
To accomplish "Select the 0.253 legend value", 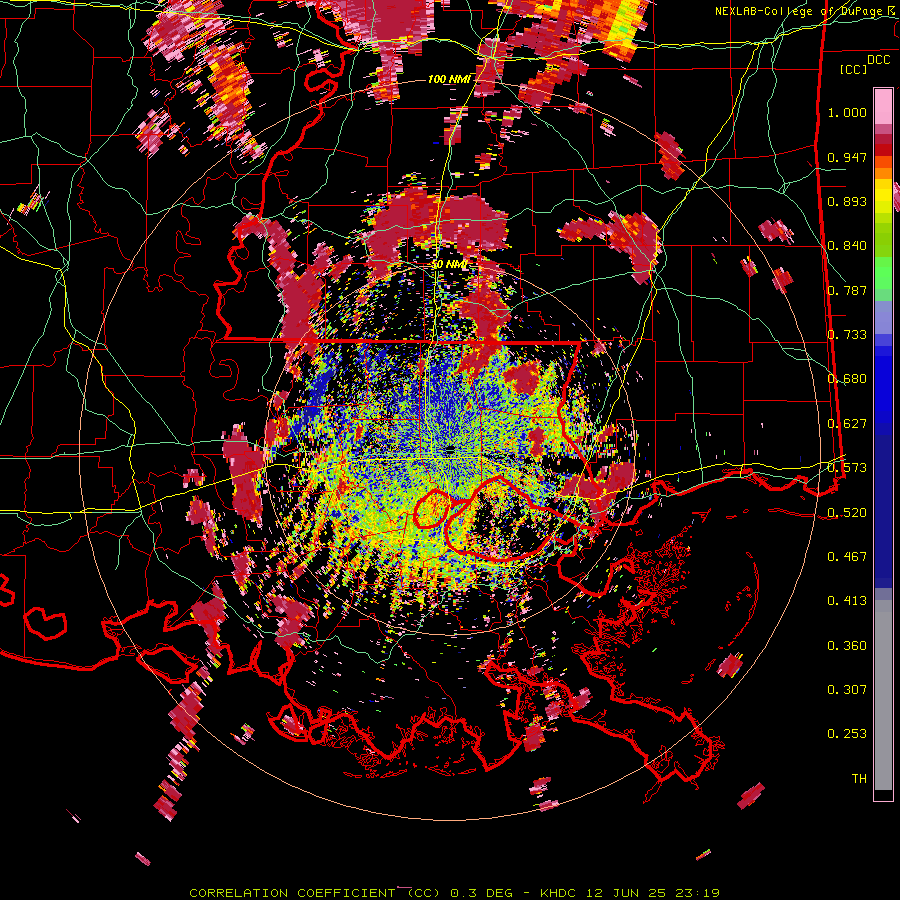I will point(847,734).
